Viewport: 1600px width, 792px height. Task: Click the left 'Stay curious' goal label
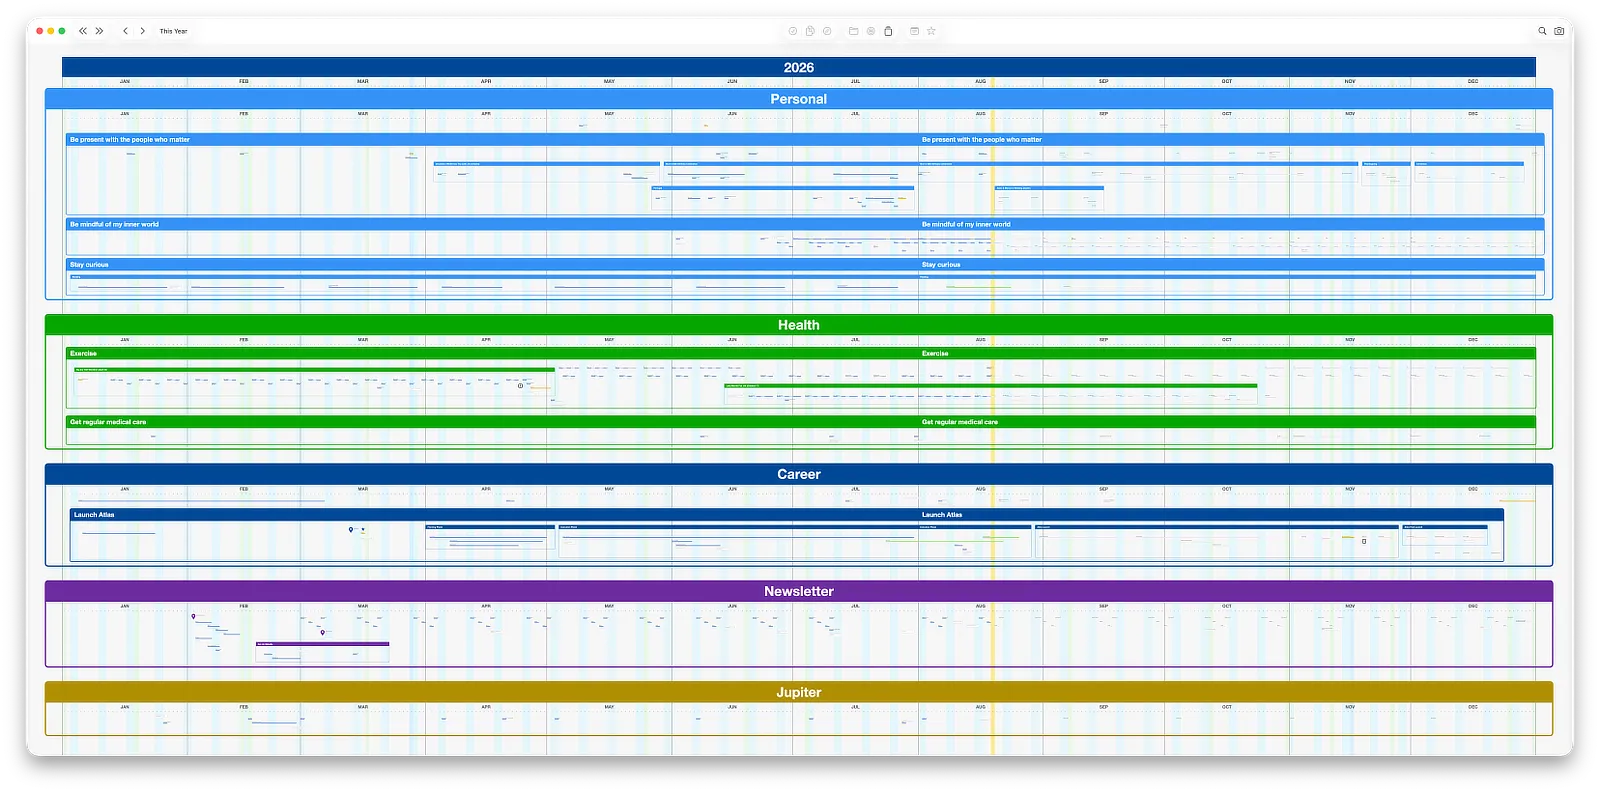coord(89,265)
